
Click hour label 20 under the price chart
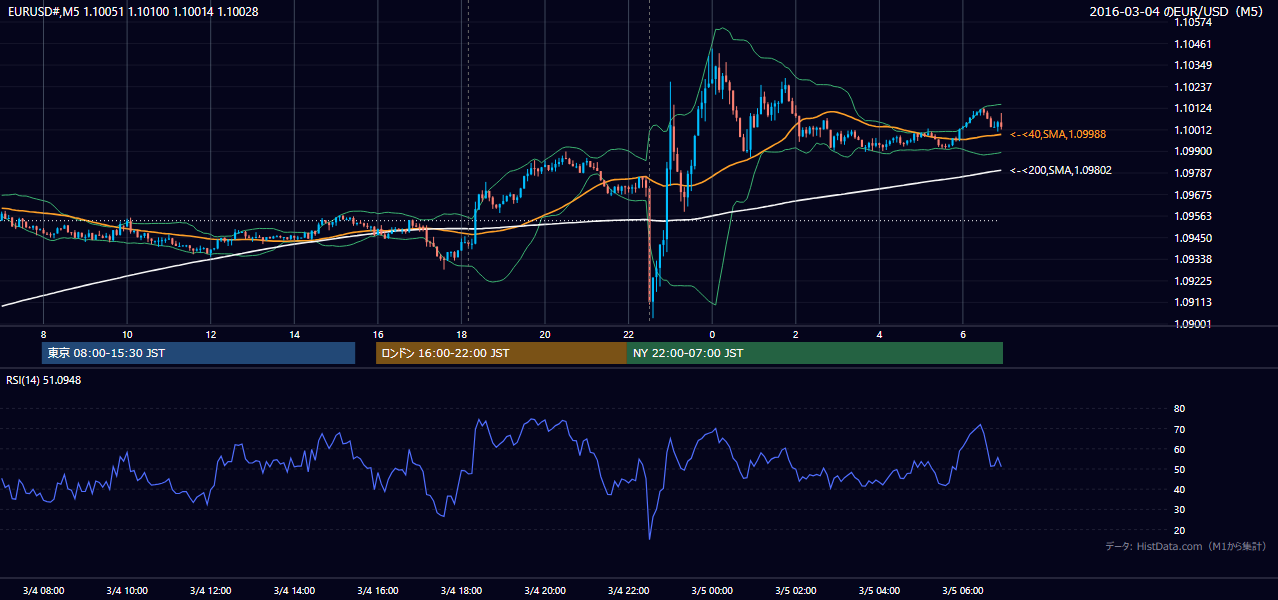pos(545,334)
